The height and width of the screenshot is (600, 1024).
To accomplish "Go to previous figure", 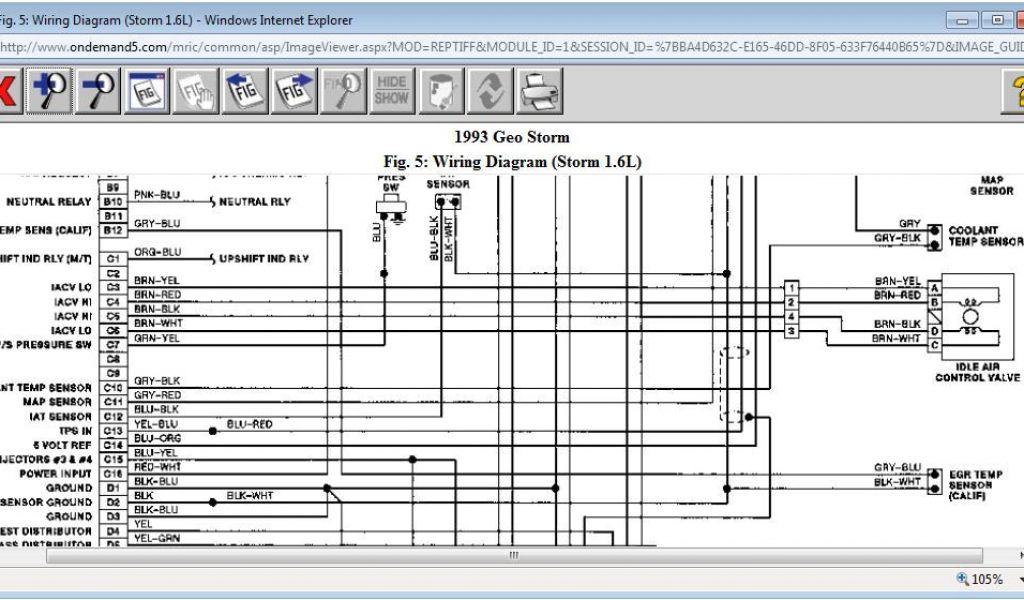I will pyautogui.click(x=245, y=92).
